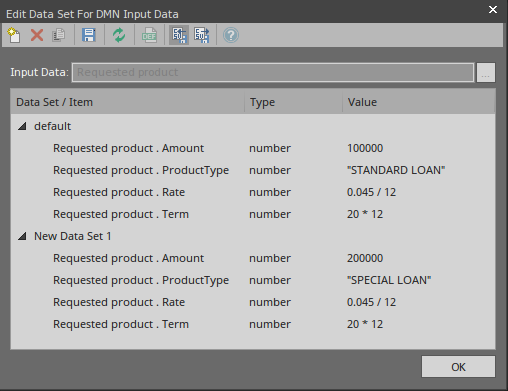Click number type of New Data Set 1 Term
Image resolution: width=508 pixels, height=391 pixels.
coord(270,324)
